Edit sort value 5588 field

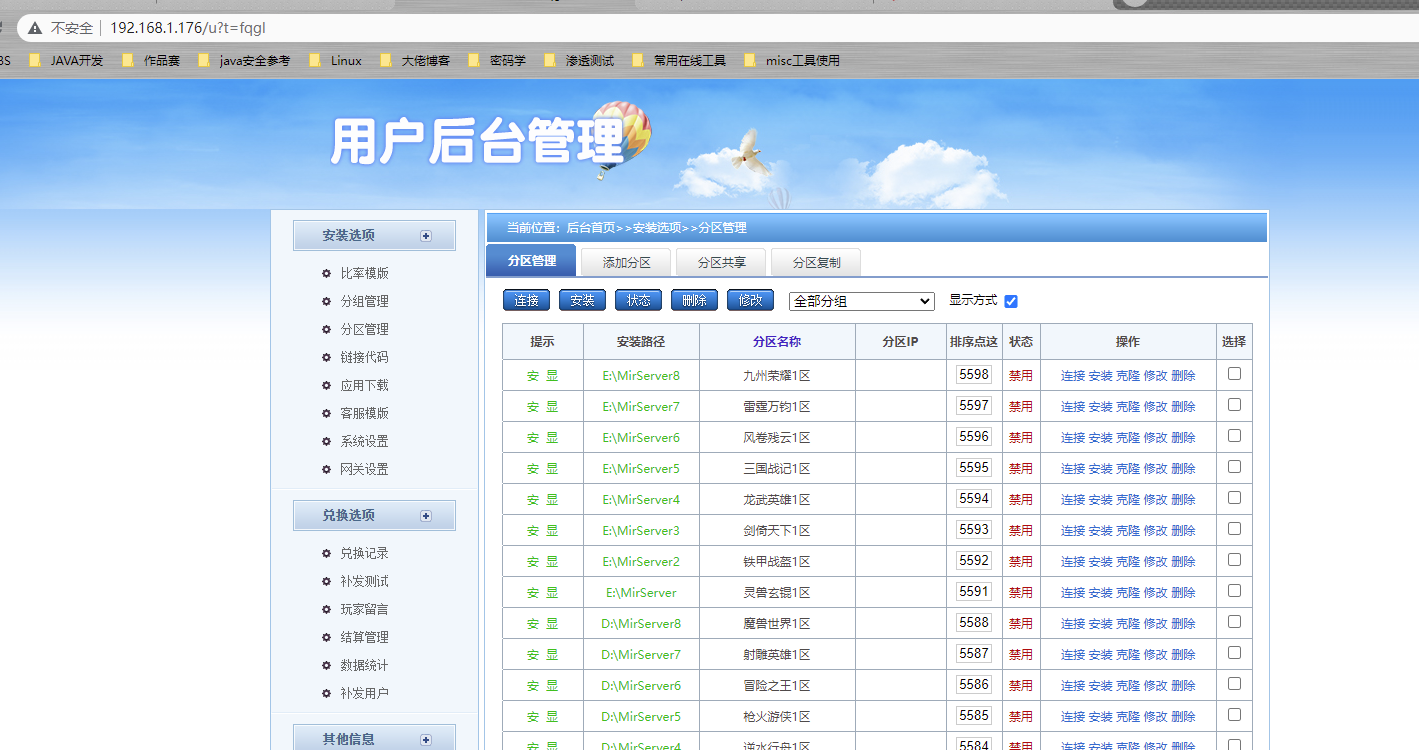point(974,623)
